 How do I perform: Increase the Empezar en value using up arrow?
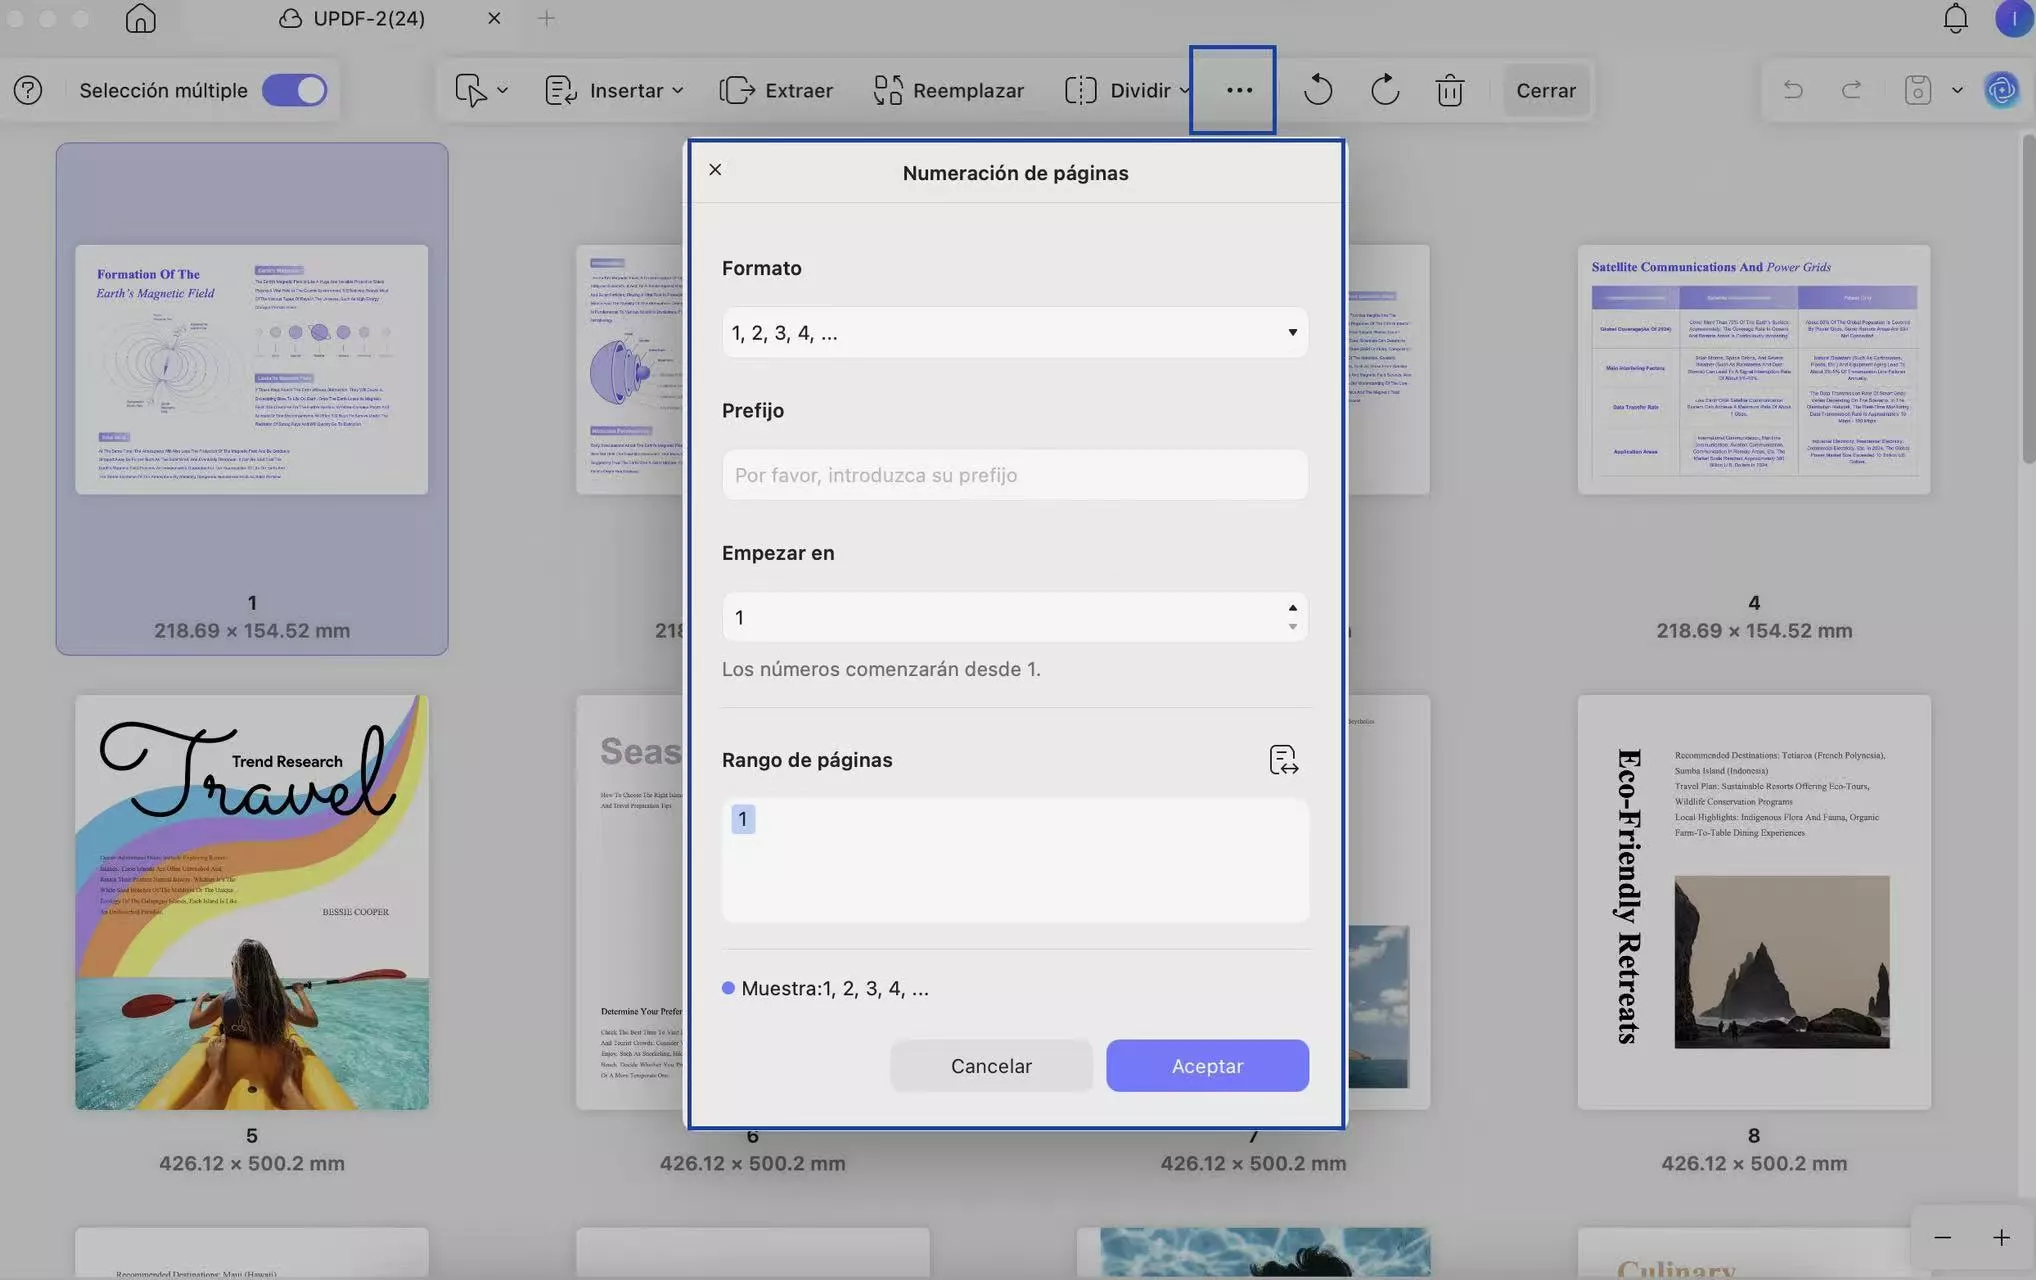click(1292, 608)
